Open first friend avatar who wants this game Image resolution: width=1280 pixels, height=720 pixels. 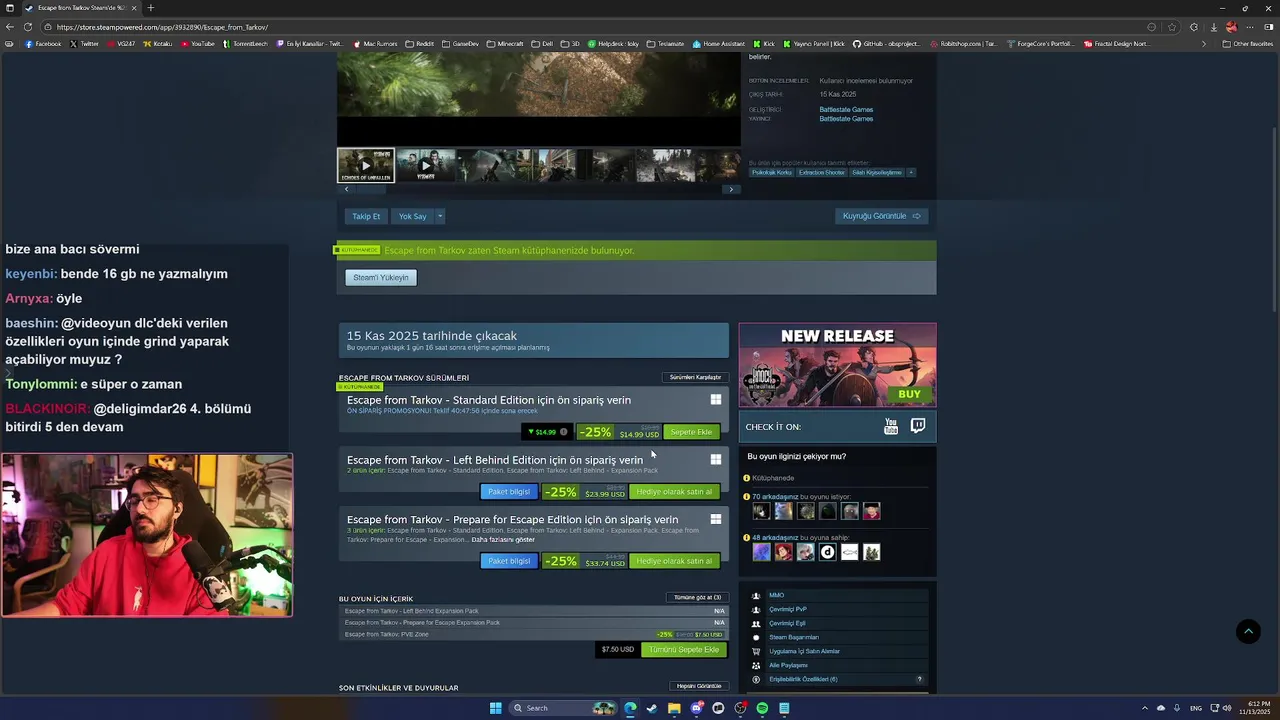(x=761, y=511)
